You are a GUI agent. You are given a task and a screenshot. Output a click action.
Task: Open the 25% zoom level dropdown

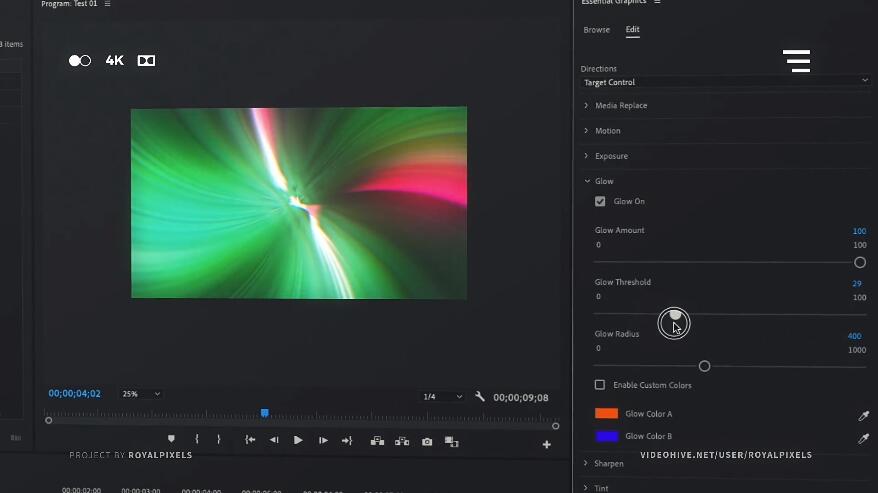click(141, 394)
